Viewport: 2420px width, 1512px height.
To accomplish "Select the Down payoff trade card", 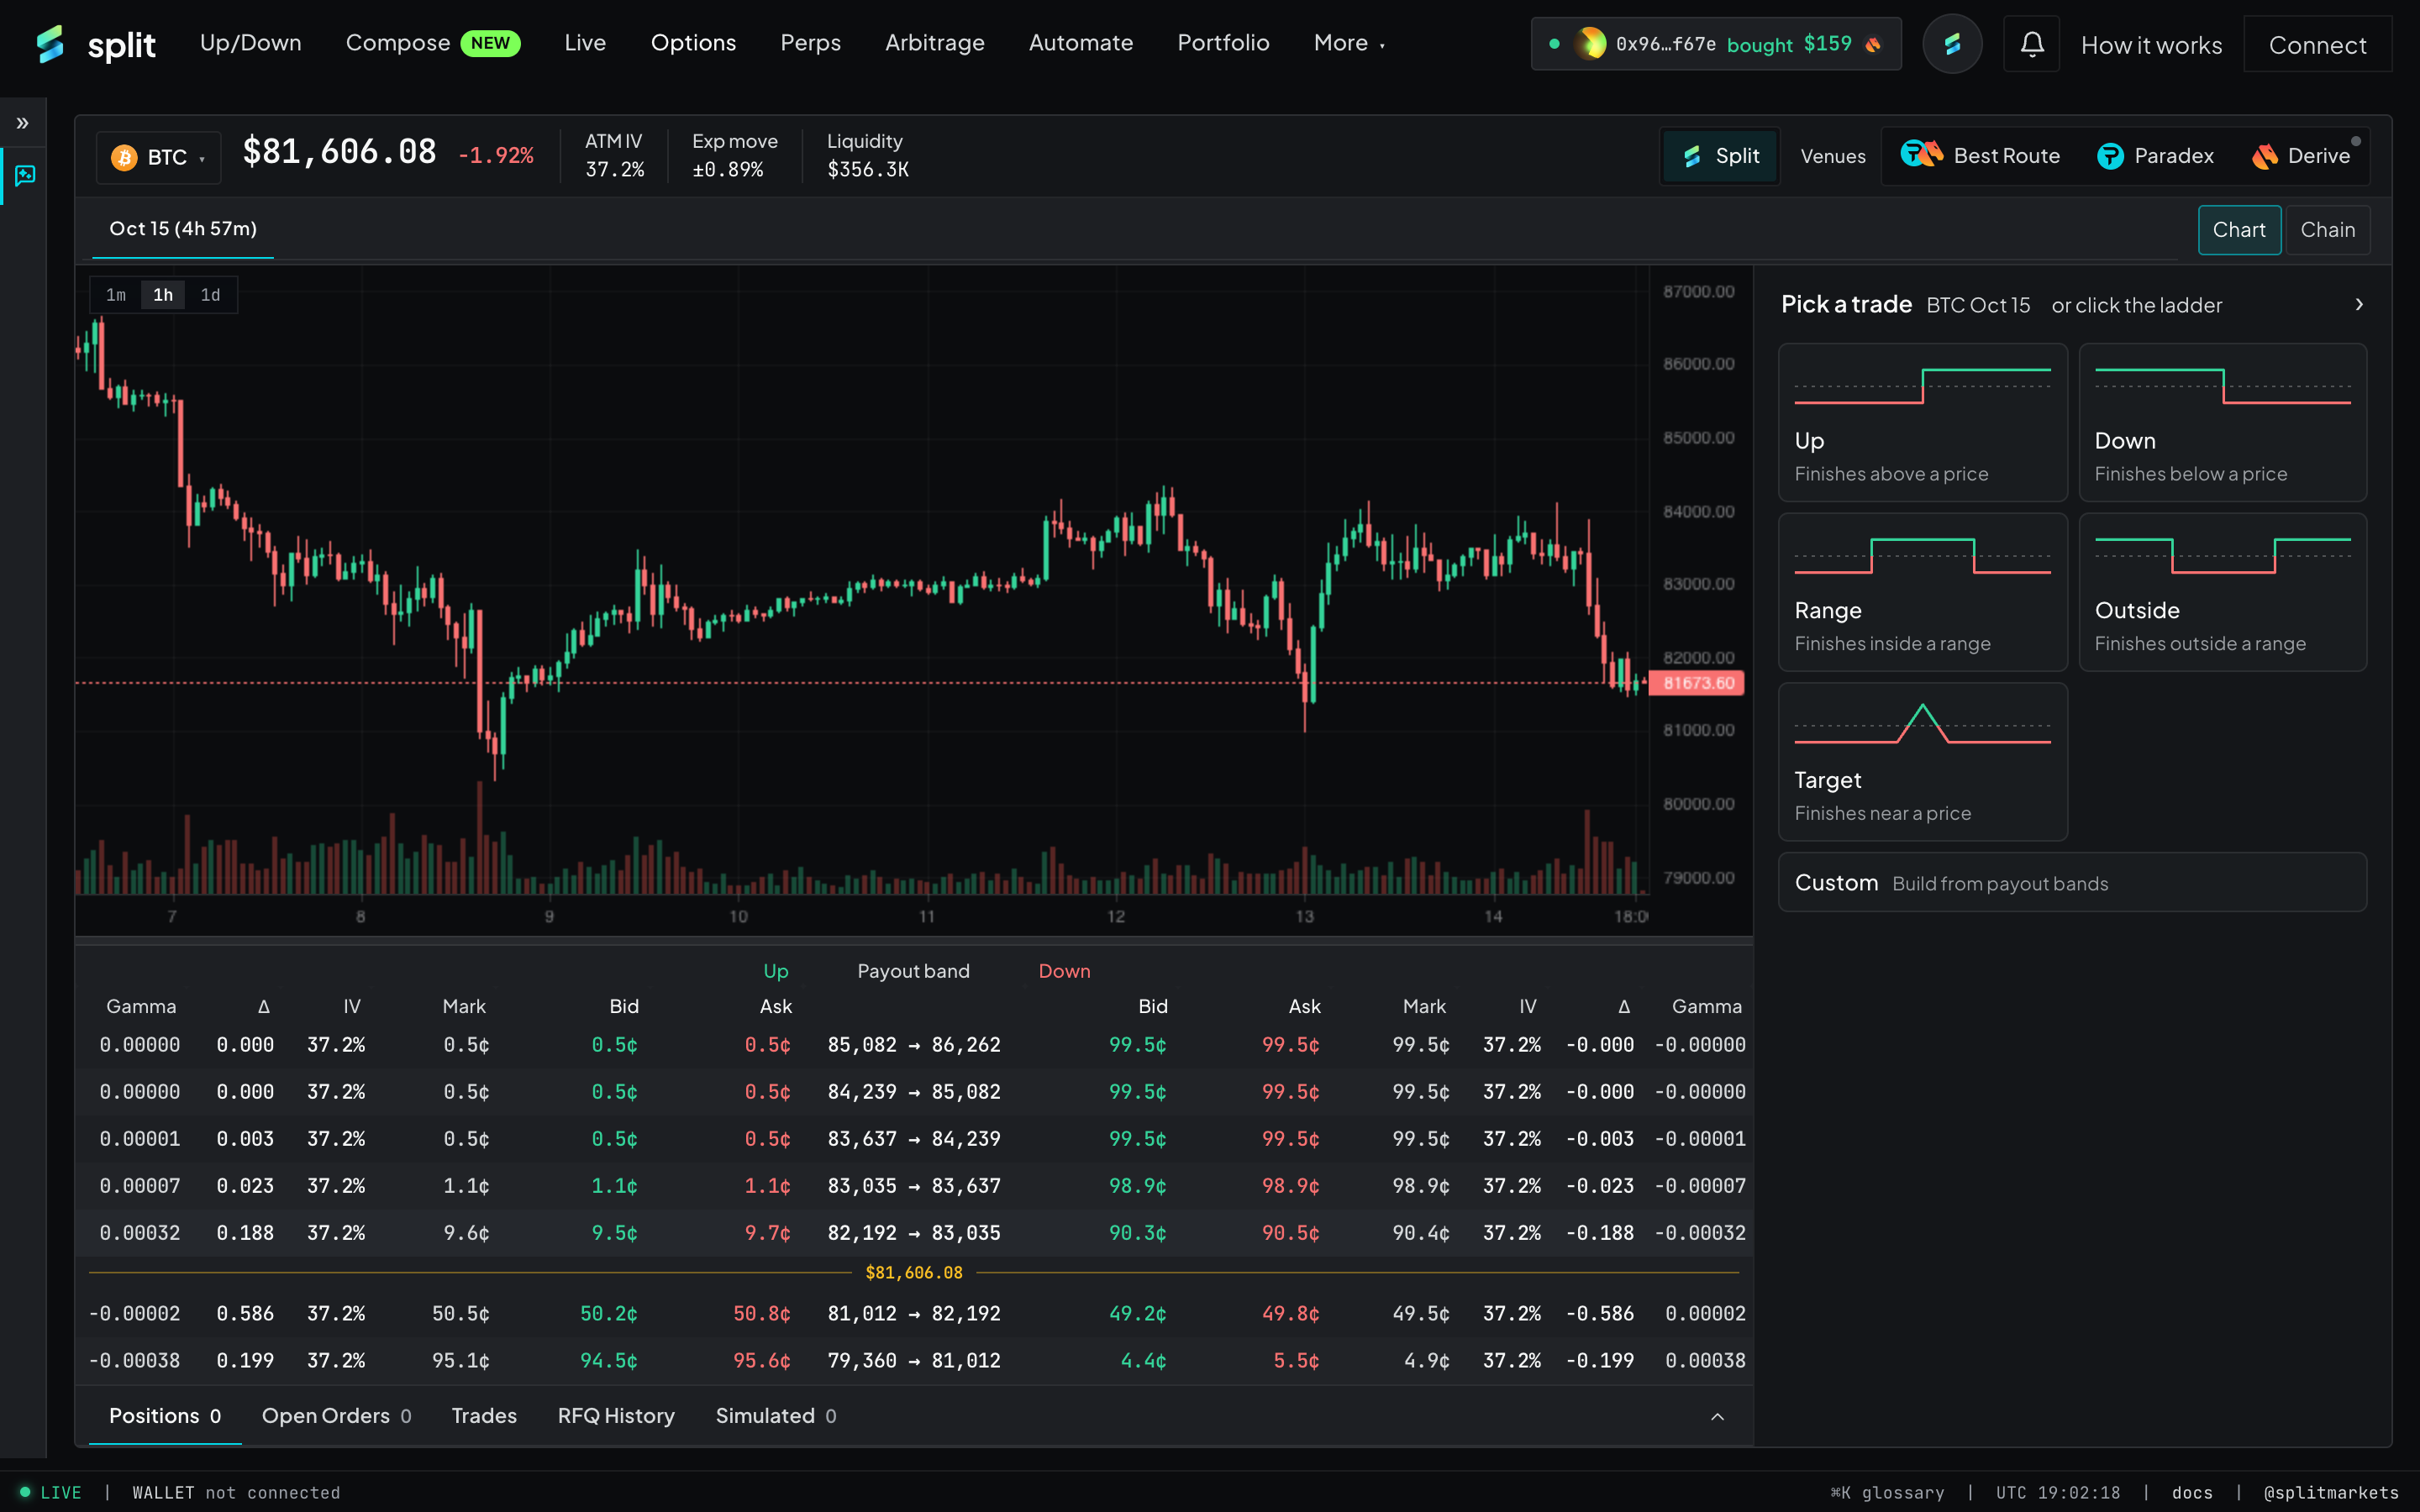I will 2222,422.
